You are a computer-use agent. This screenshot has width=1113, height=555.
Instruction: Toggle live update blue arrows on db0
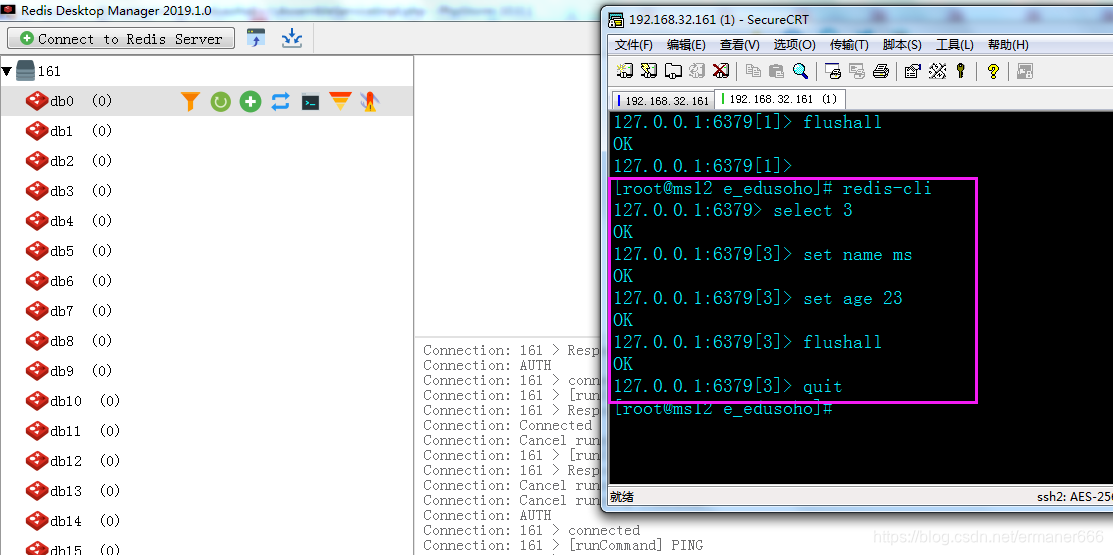point(280,101)
